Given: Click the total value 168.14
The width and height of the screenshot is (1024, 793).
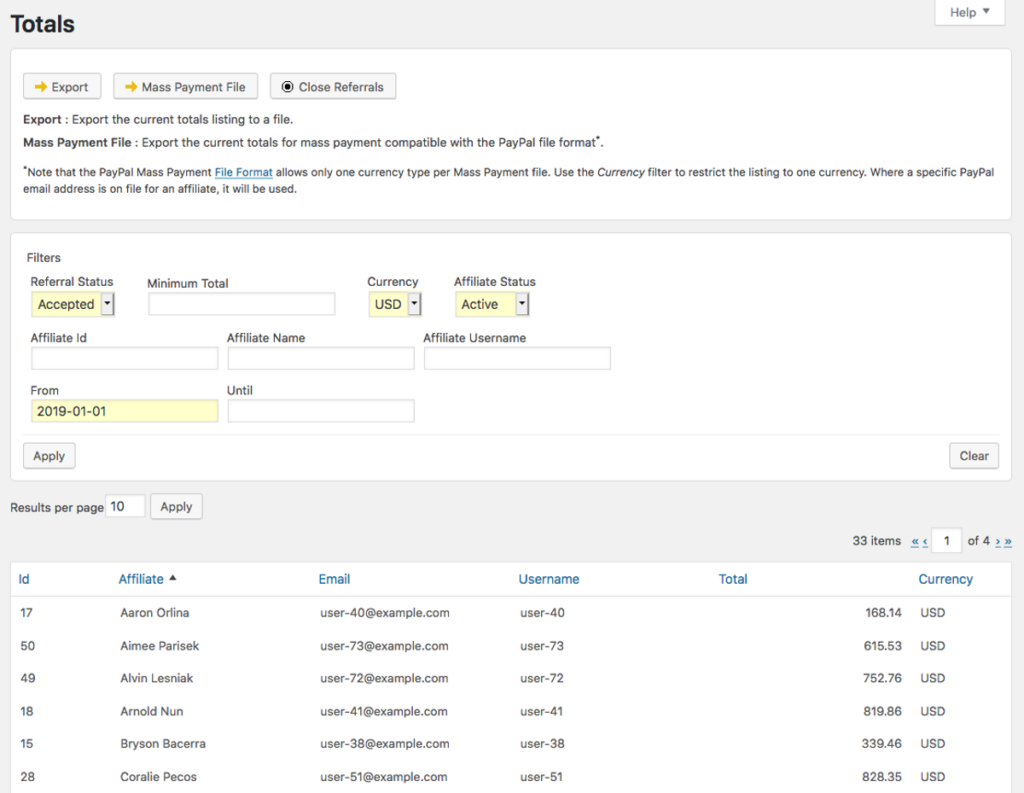Looking at the screenshot, I should pos(883,613).
